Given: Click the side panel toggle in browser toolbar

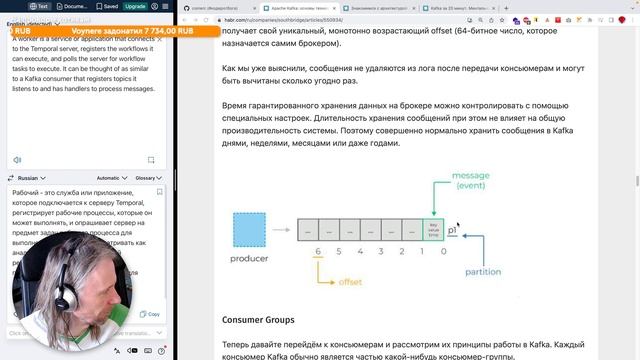Looking at the screenshot, I should click(x=611, y=20).
